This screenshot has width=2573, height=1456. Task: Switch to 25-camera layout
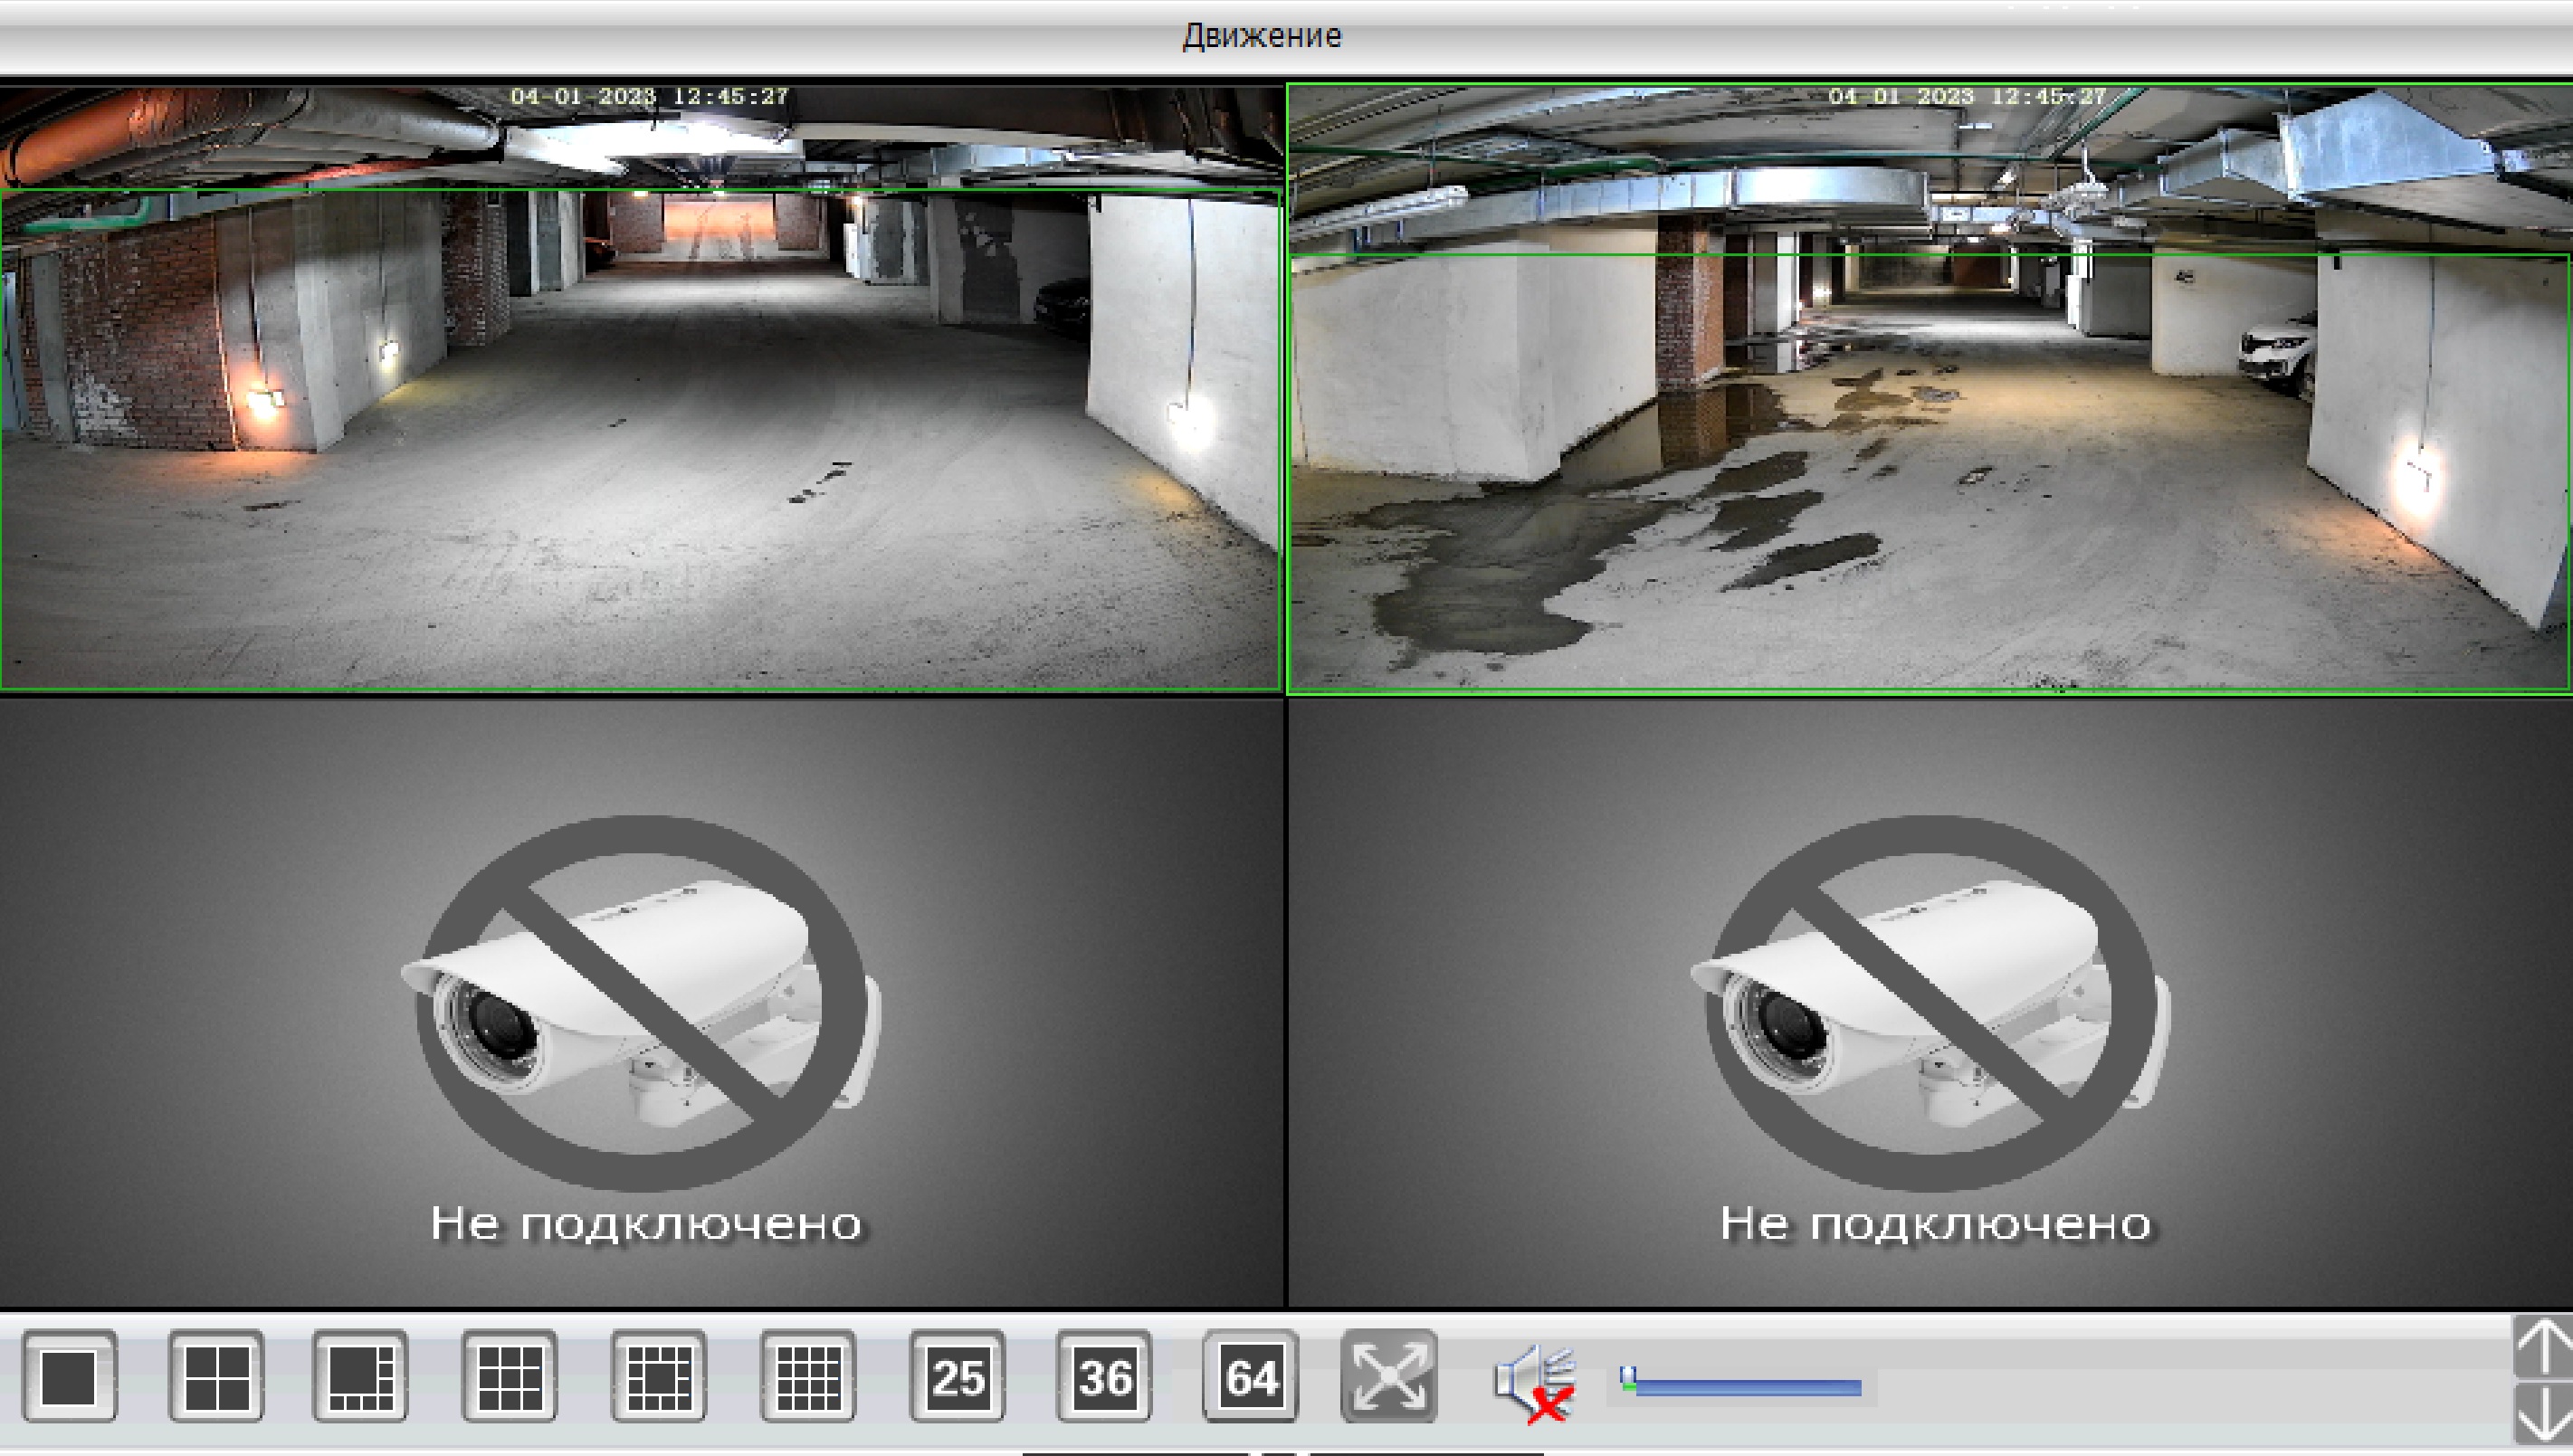coord(957,1376)
